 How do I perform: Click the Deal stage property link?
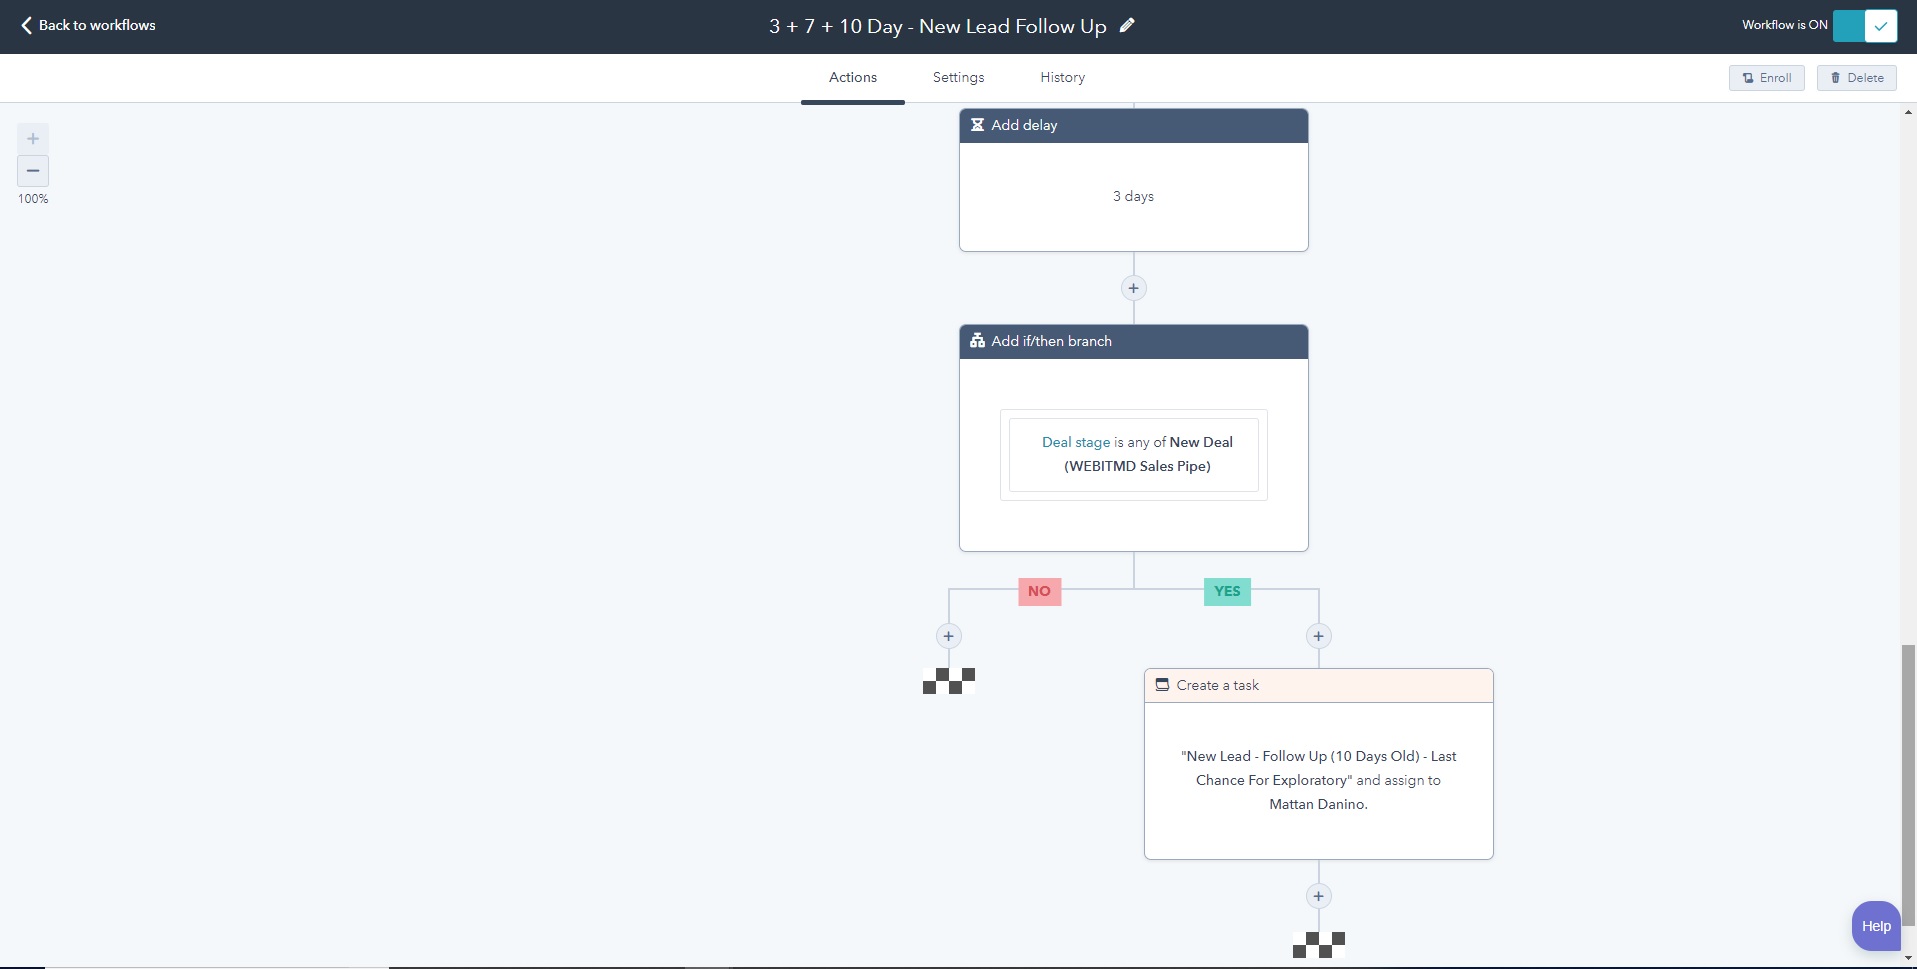tap(1076, 442)
